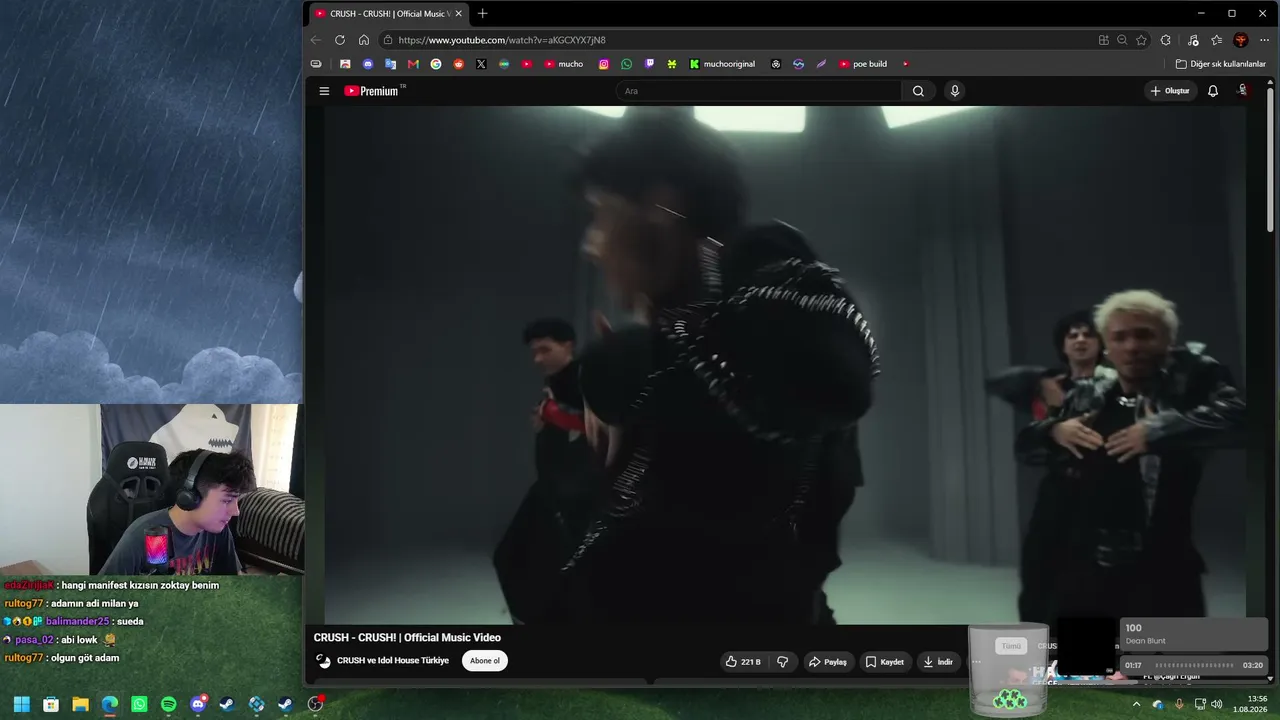
Task: Open the Reddit bookmark
Action: point(459,64)
